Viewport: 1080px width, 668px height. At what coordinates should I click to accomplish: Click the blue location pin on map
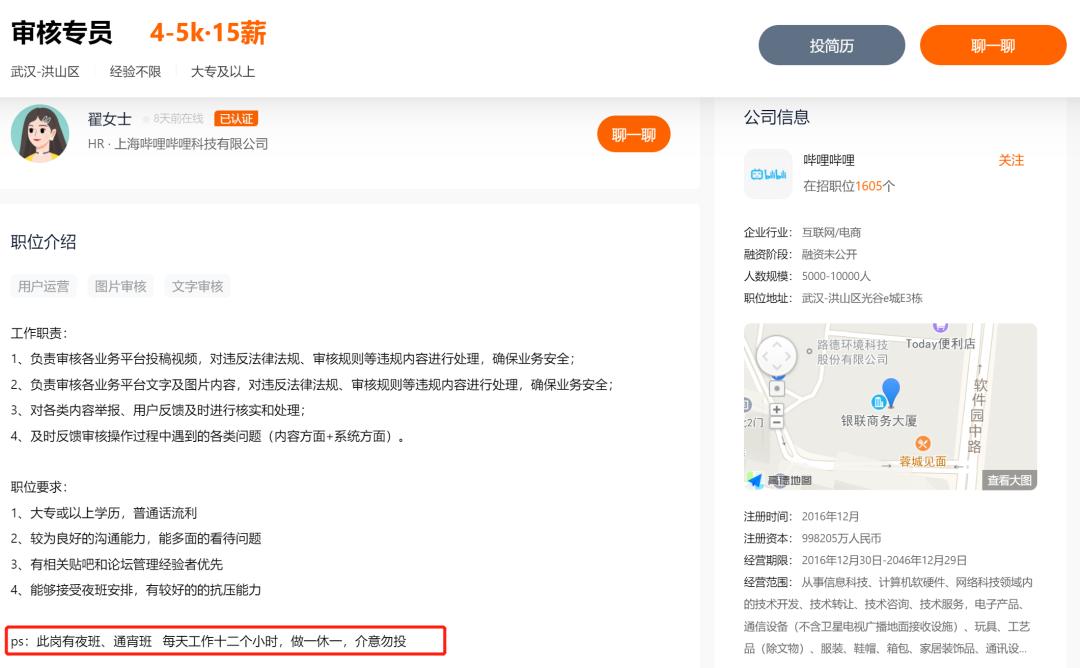(891, 392)
